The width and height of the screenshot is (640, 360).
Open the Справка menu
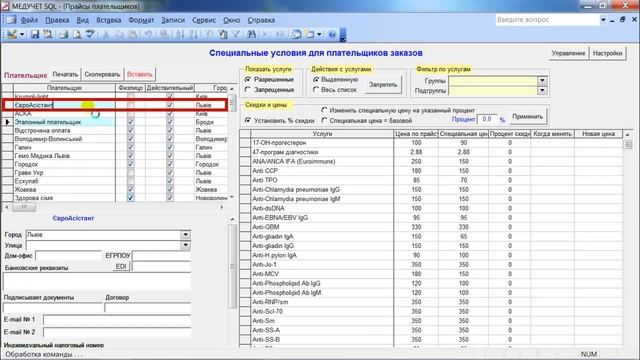[x=261, y=20]
